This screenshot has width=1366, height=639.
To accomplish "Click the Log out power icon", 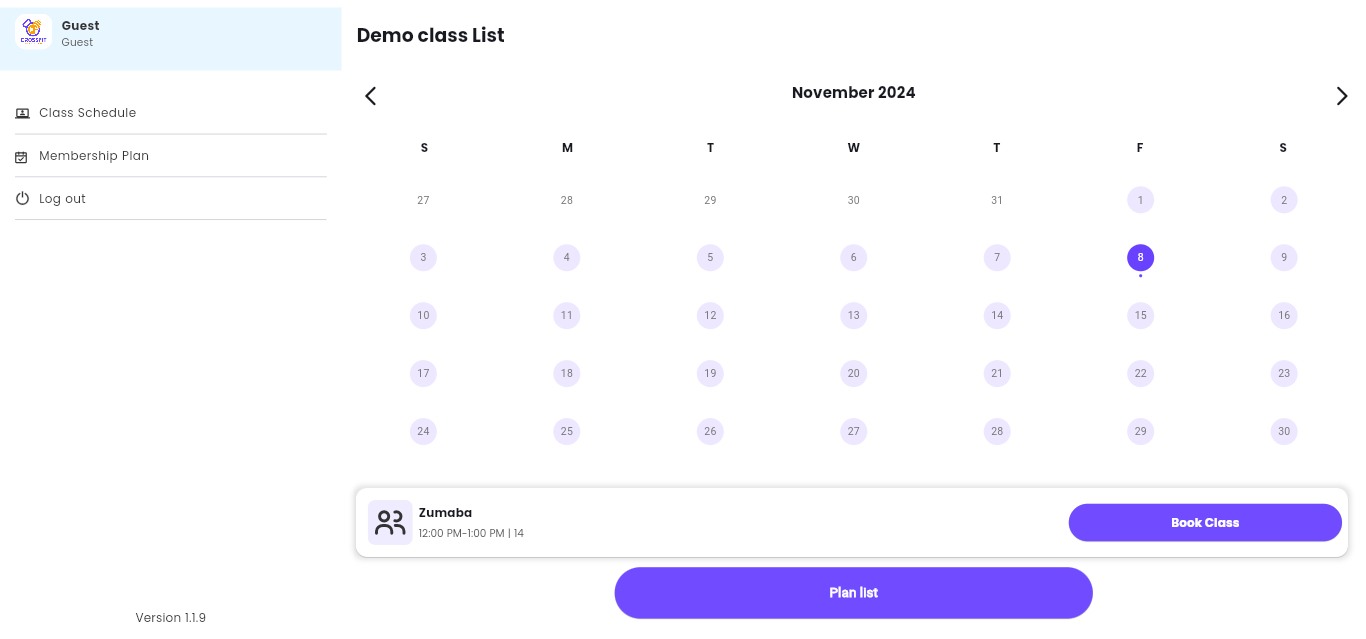I will coord(22,199).
